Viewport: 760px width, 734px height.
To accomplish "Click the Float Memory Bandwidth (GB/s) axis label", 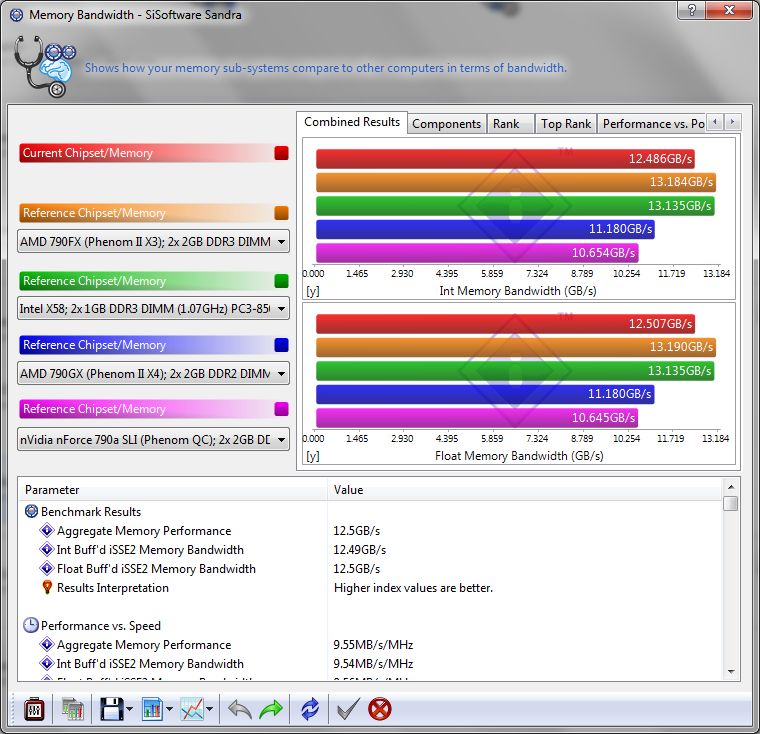I will (519, 456).
